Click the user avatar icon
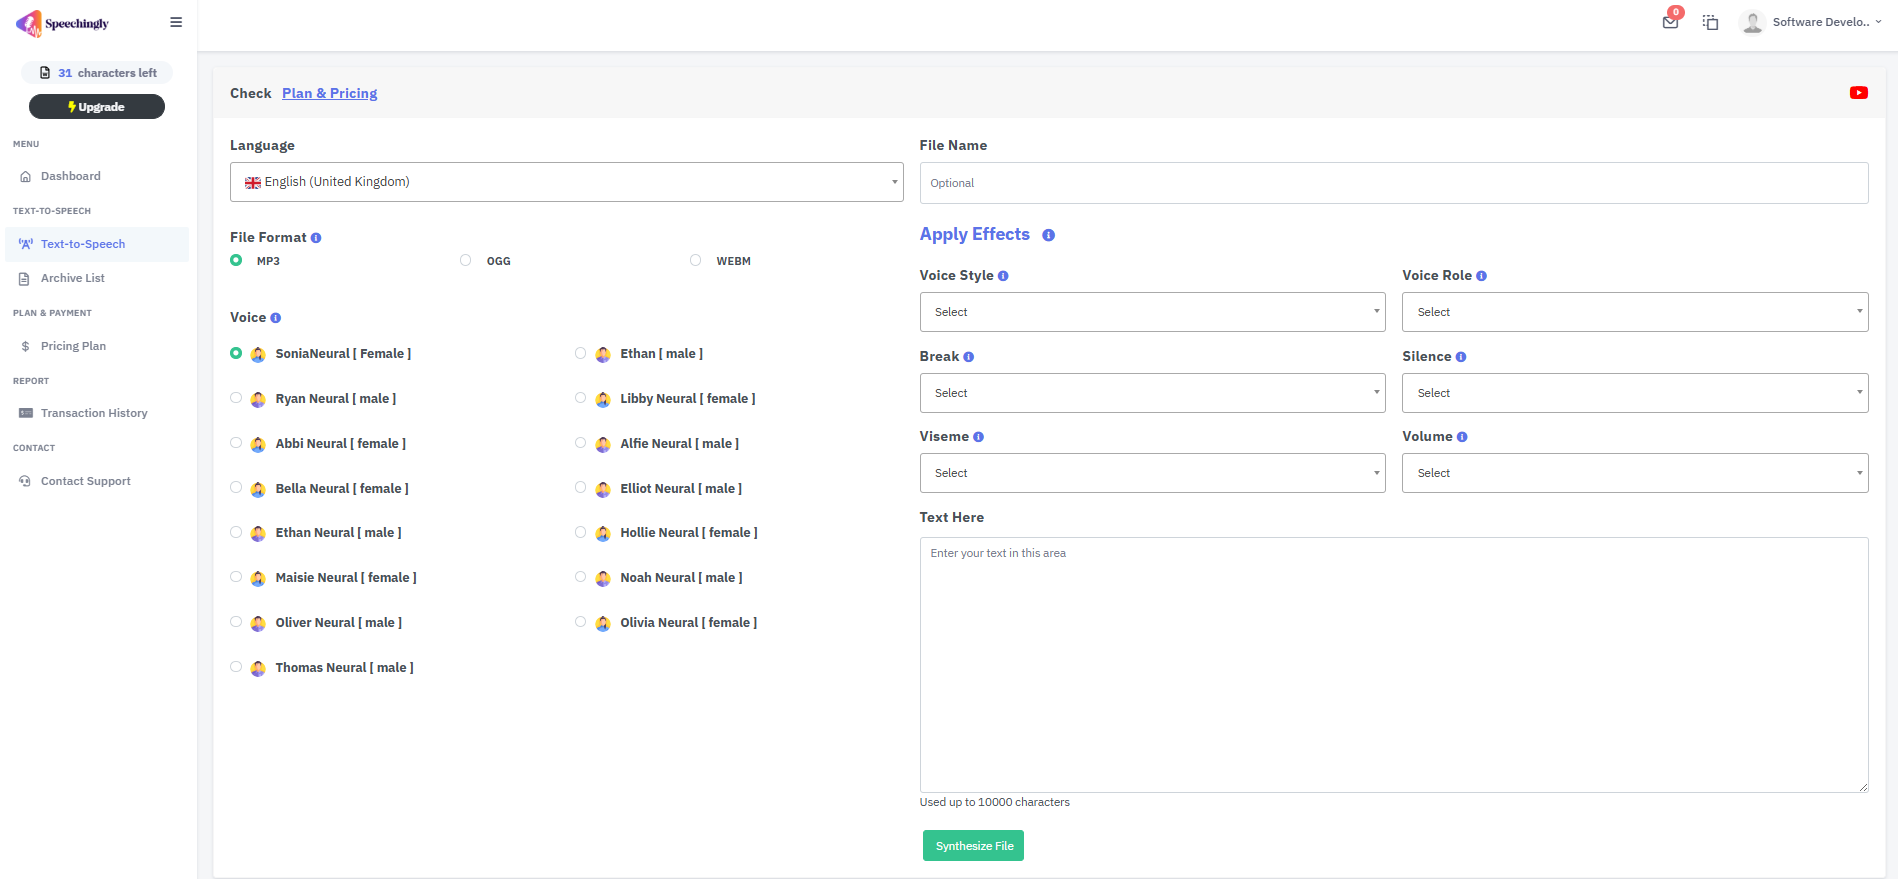Viewport: 1898px width, 879px height. pos(1752,22)
